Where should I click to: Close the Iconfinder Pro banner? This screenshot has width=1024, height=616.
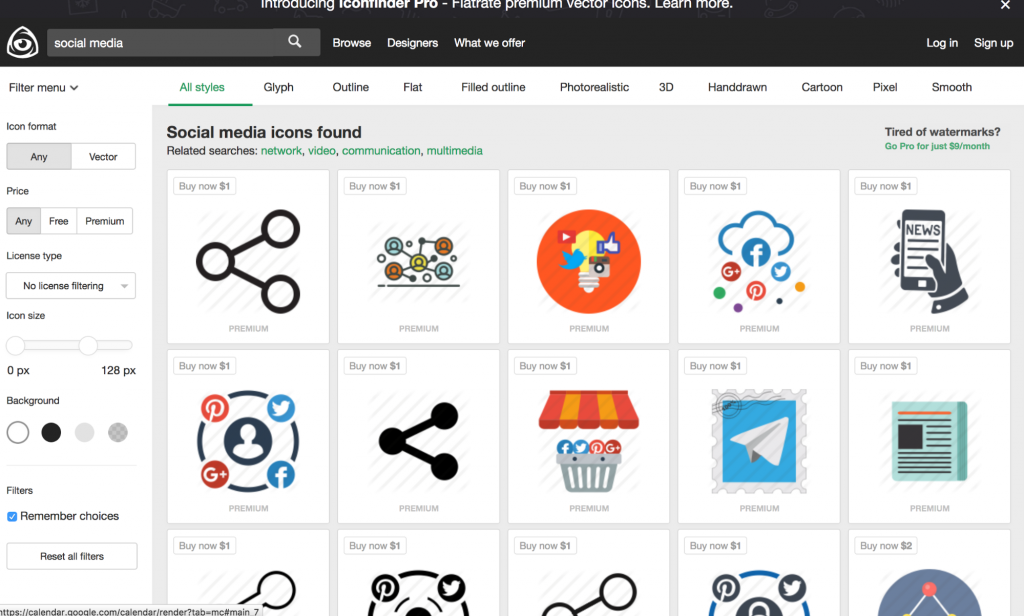[1005, 5]
